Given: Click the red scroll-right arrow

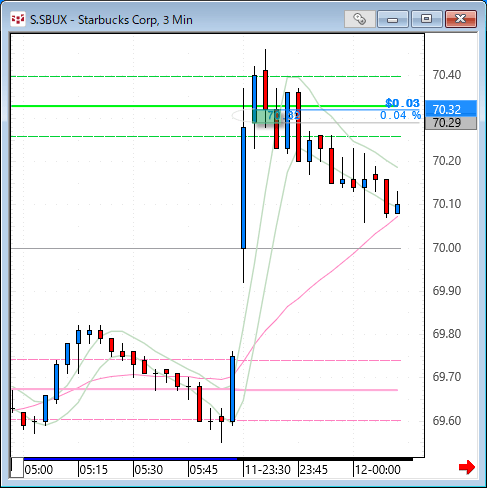Looking at the screenshot, I should (467, 467).
